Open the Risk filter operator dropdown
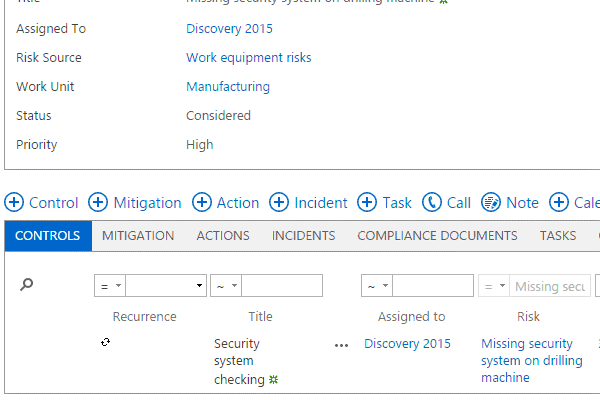 coord(494,286)
